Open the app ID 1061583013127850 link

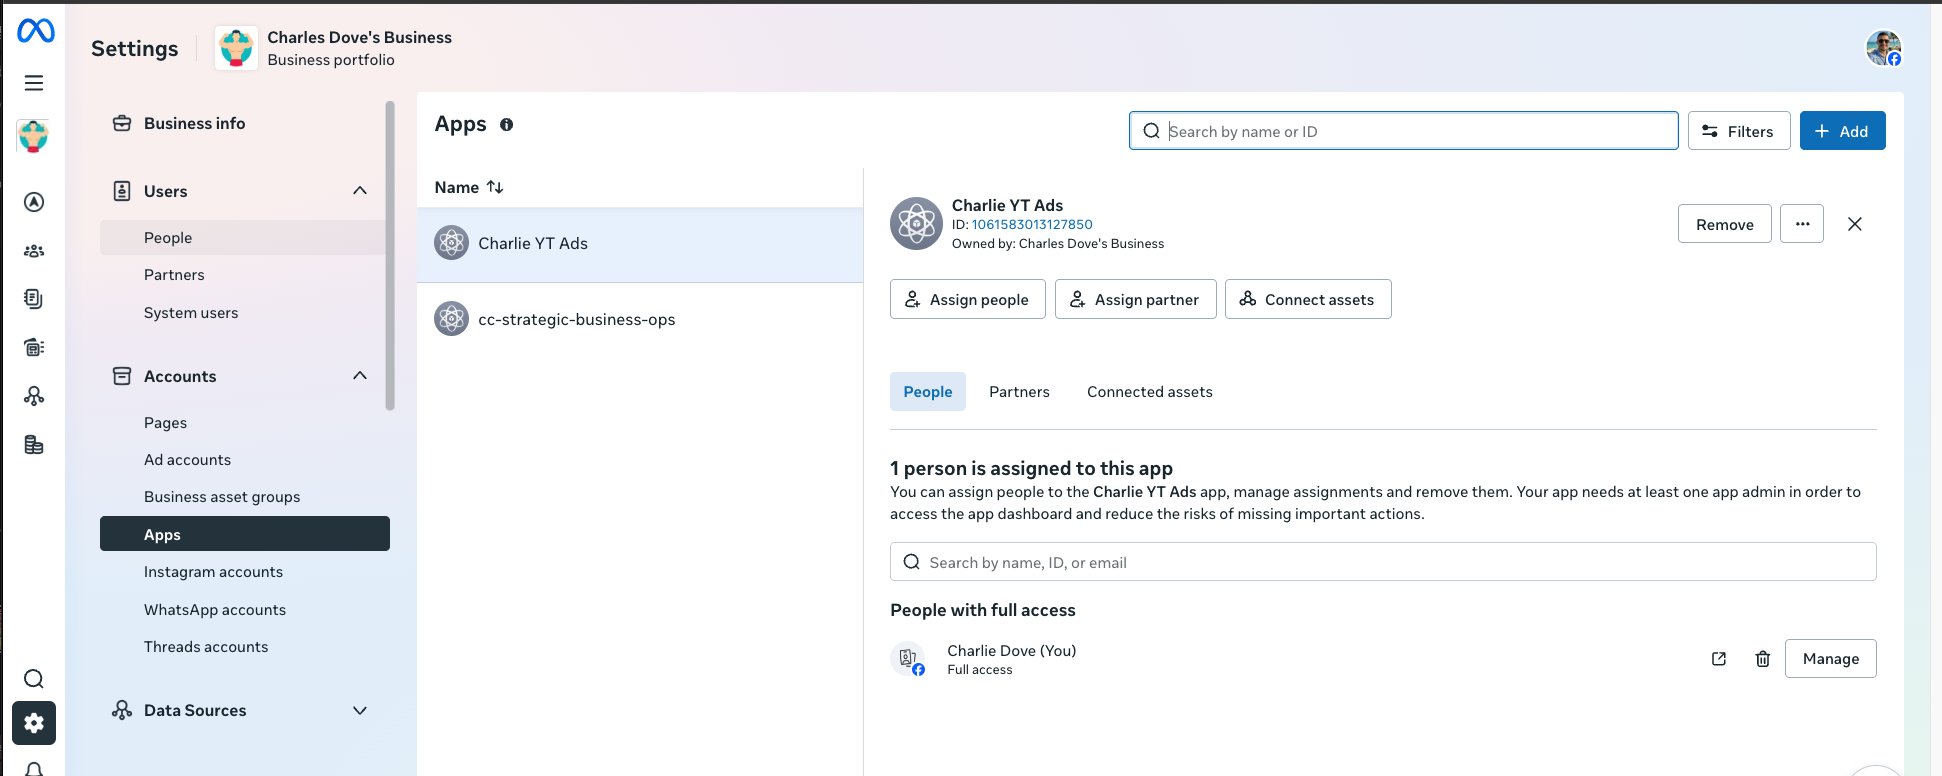(1032, 225)
